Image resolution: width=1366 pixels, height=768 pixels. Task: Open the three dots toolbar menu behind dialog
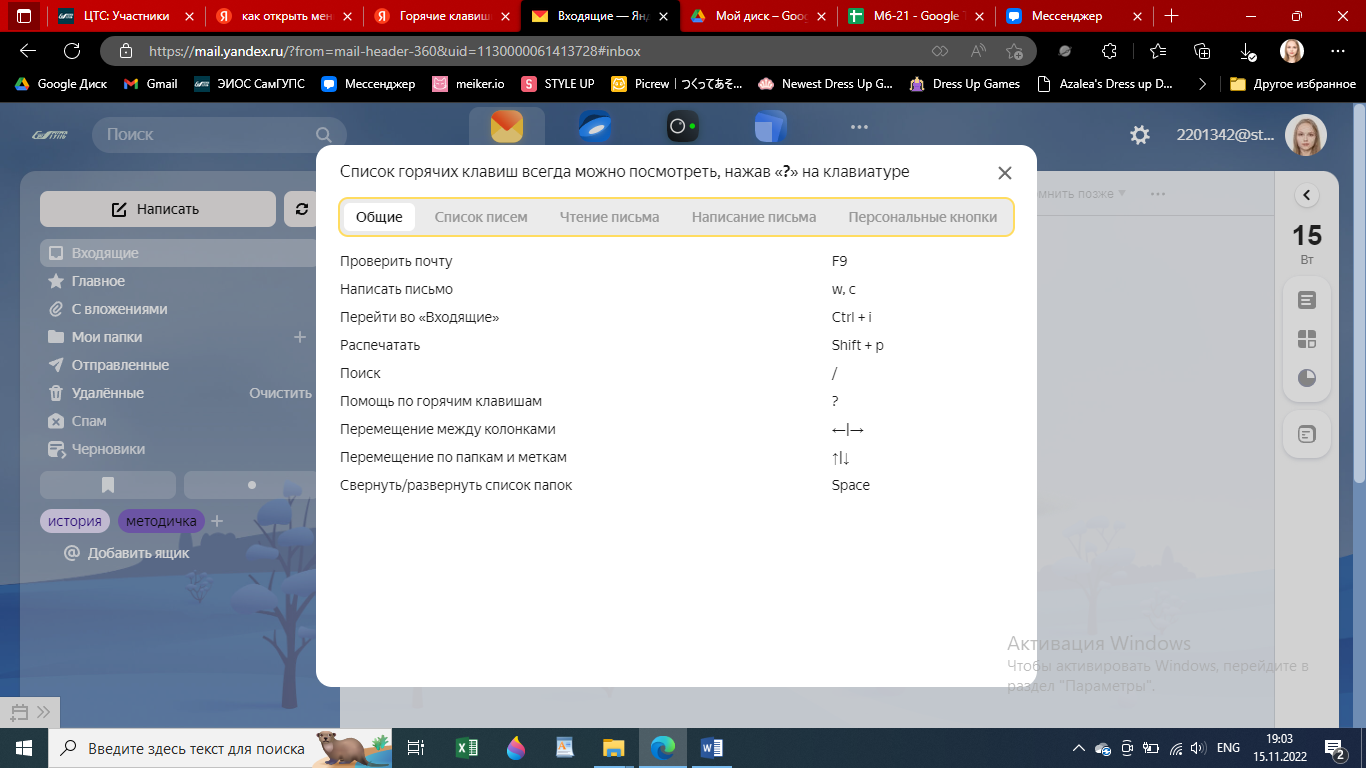pyautogui.click(x=1158, y=193)
